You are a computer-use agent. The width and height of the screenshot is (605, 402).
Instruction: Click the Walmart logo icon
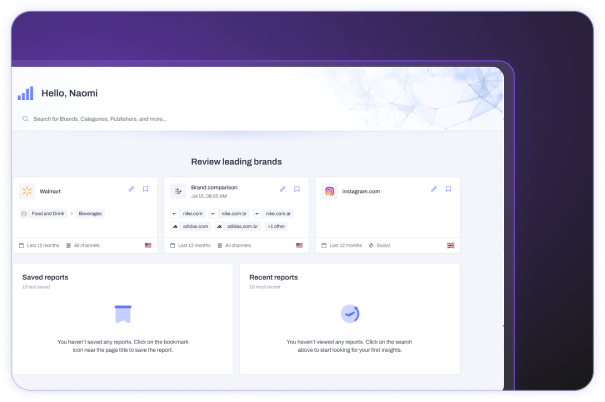coord(26,190)
